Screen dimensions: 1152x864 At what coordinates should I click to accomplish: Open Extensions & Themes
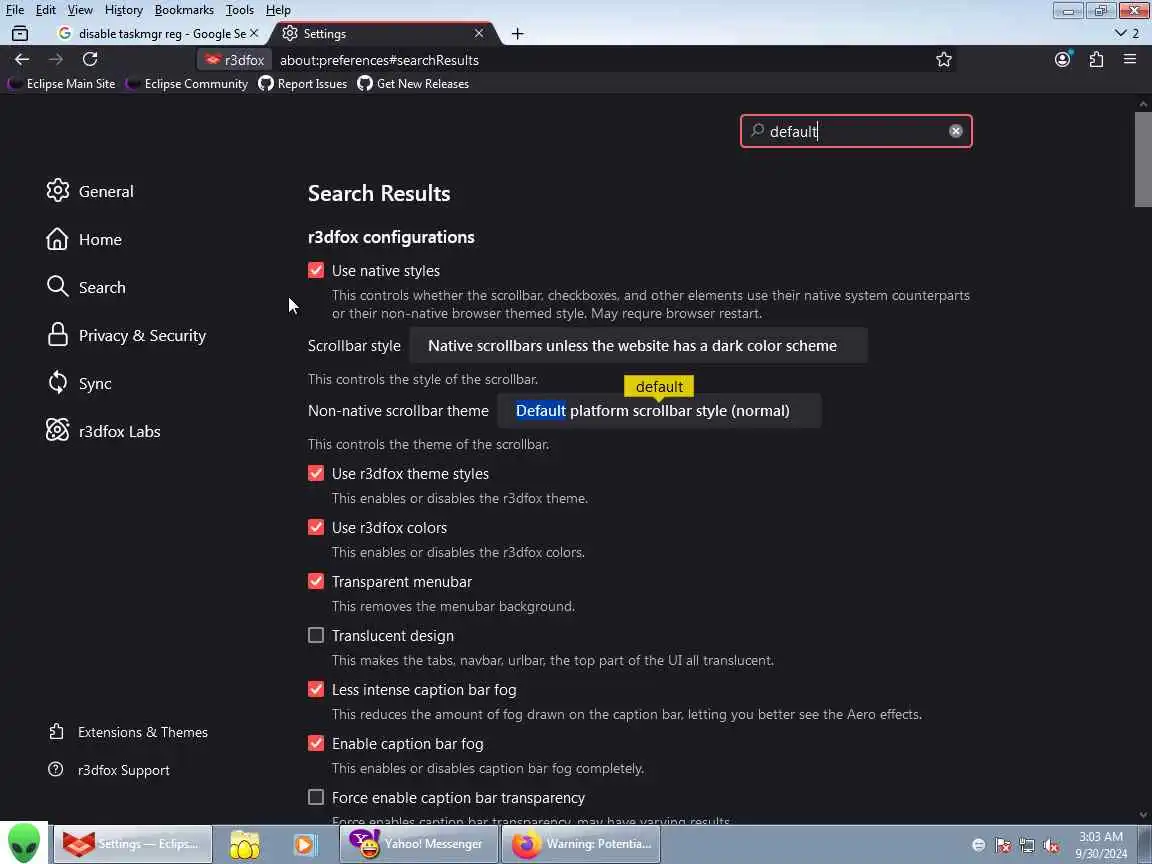coord(128,732)
